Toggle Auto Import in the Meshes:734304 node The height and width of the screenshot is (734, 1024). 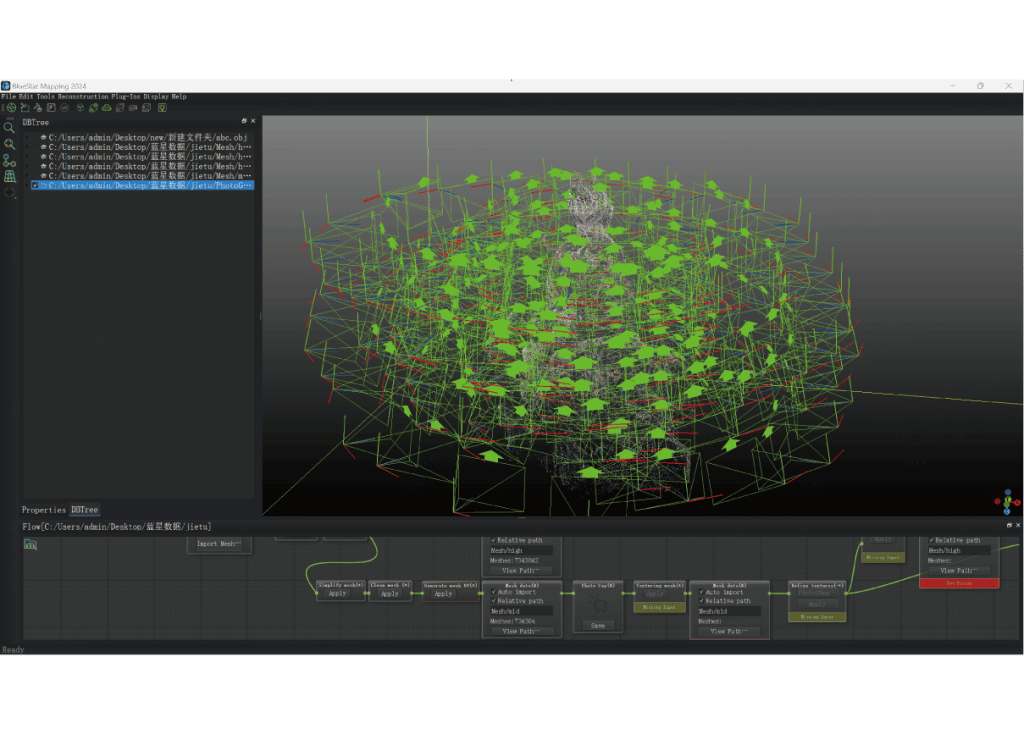[494, 592]
